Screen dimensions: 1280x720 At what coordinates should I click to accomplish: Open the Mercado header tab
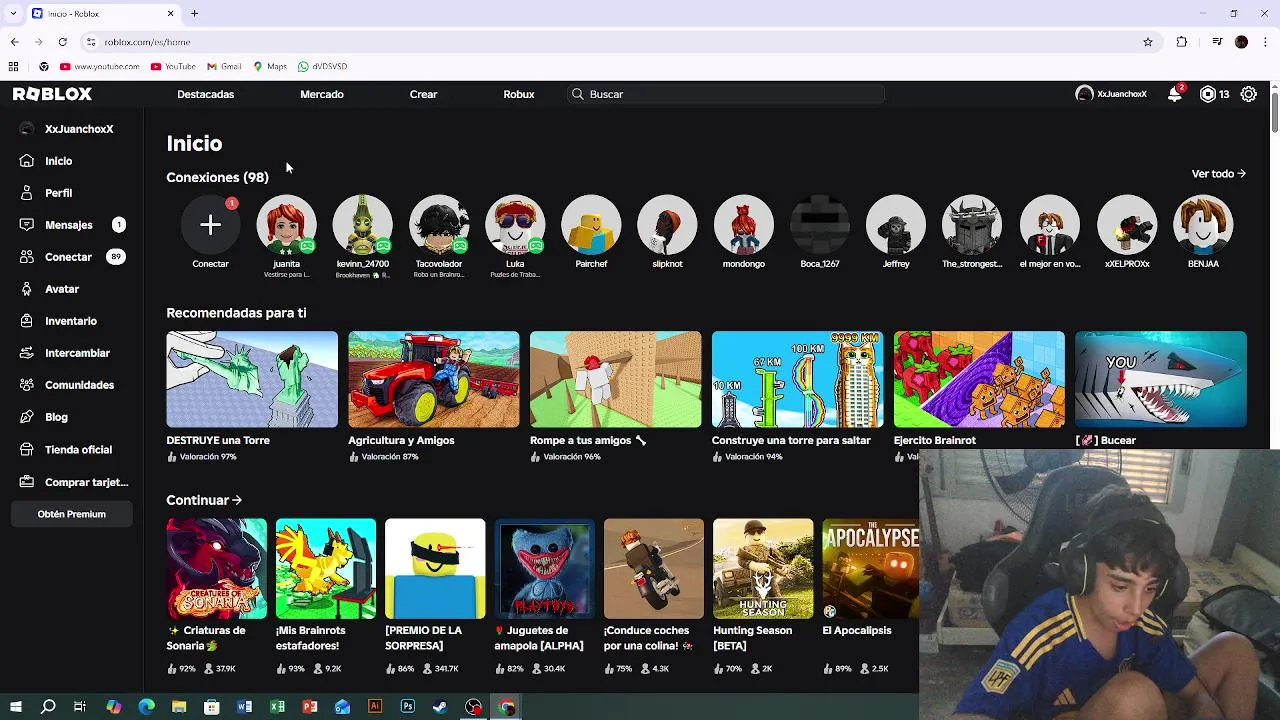pyautogui.click(x=322, y=94)
